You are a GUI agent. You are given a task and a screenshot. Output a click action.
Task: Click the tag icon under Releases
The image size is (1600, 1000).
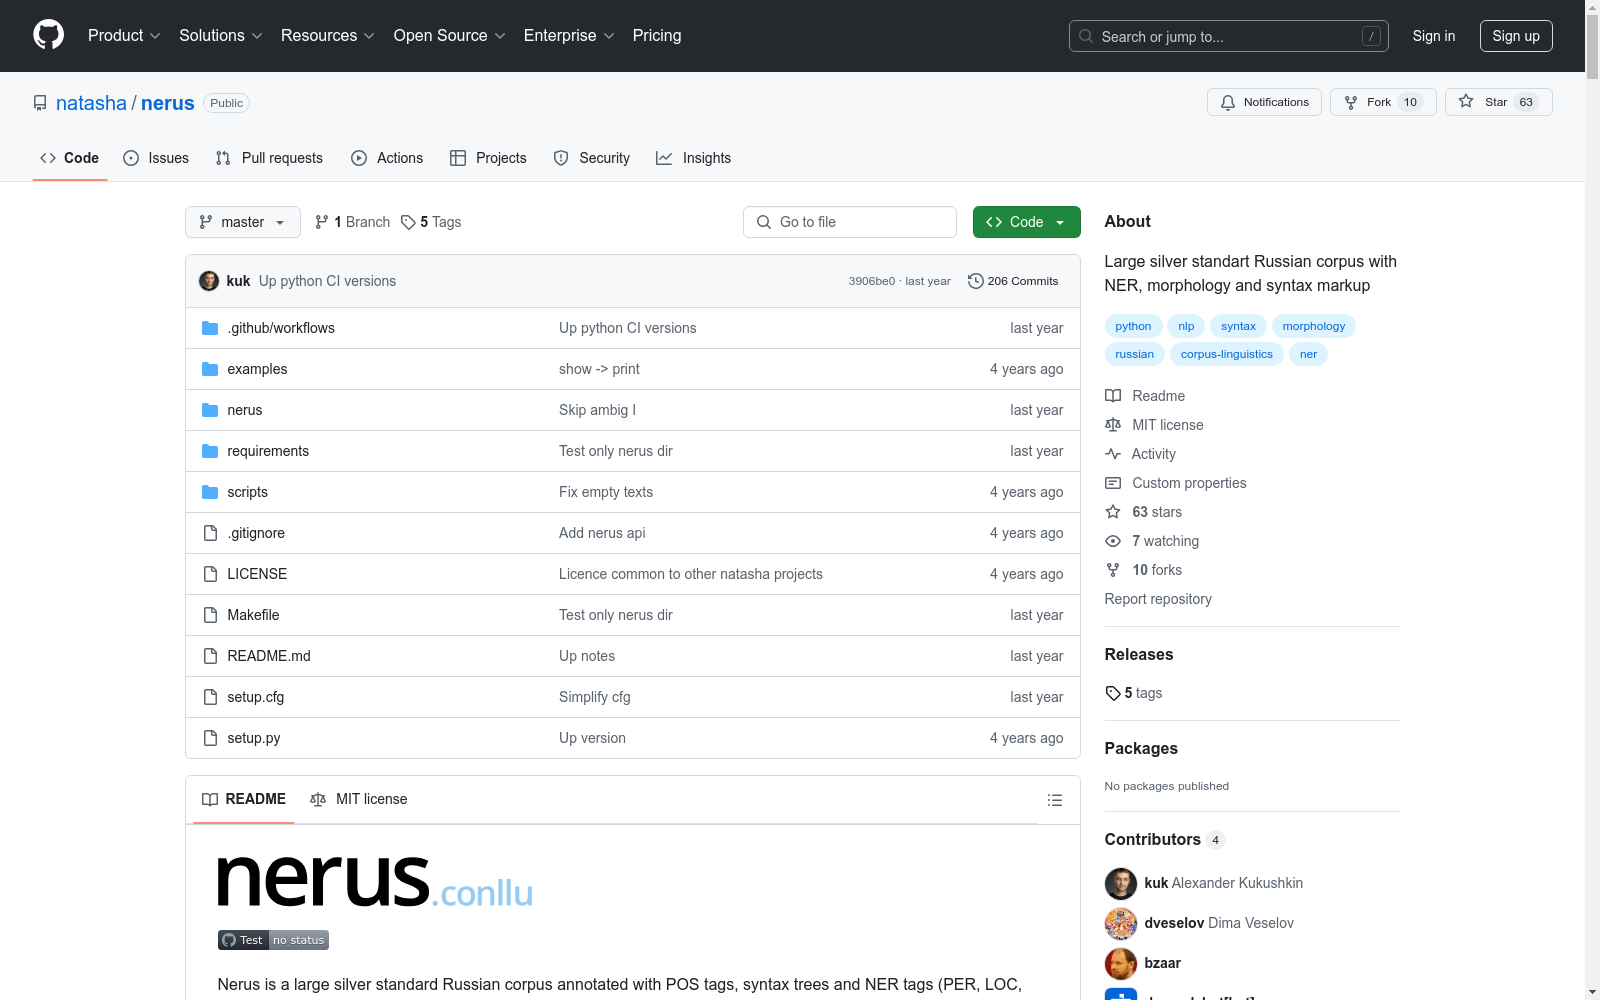[1113, 693]
